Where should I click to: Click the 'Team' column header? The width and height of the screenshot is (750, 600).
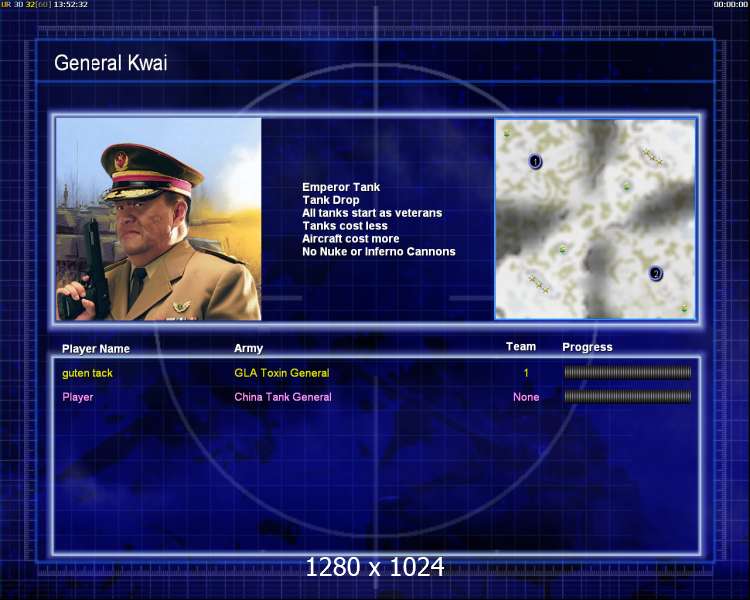521,347
